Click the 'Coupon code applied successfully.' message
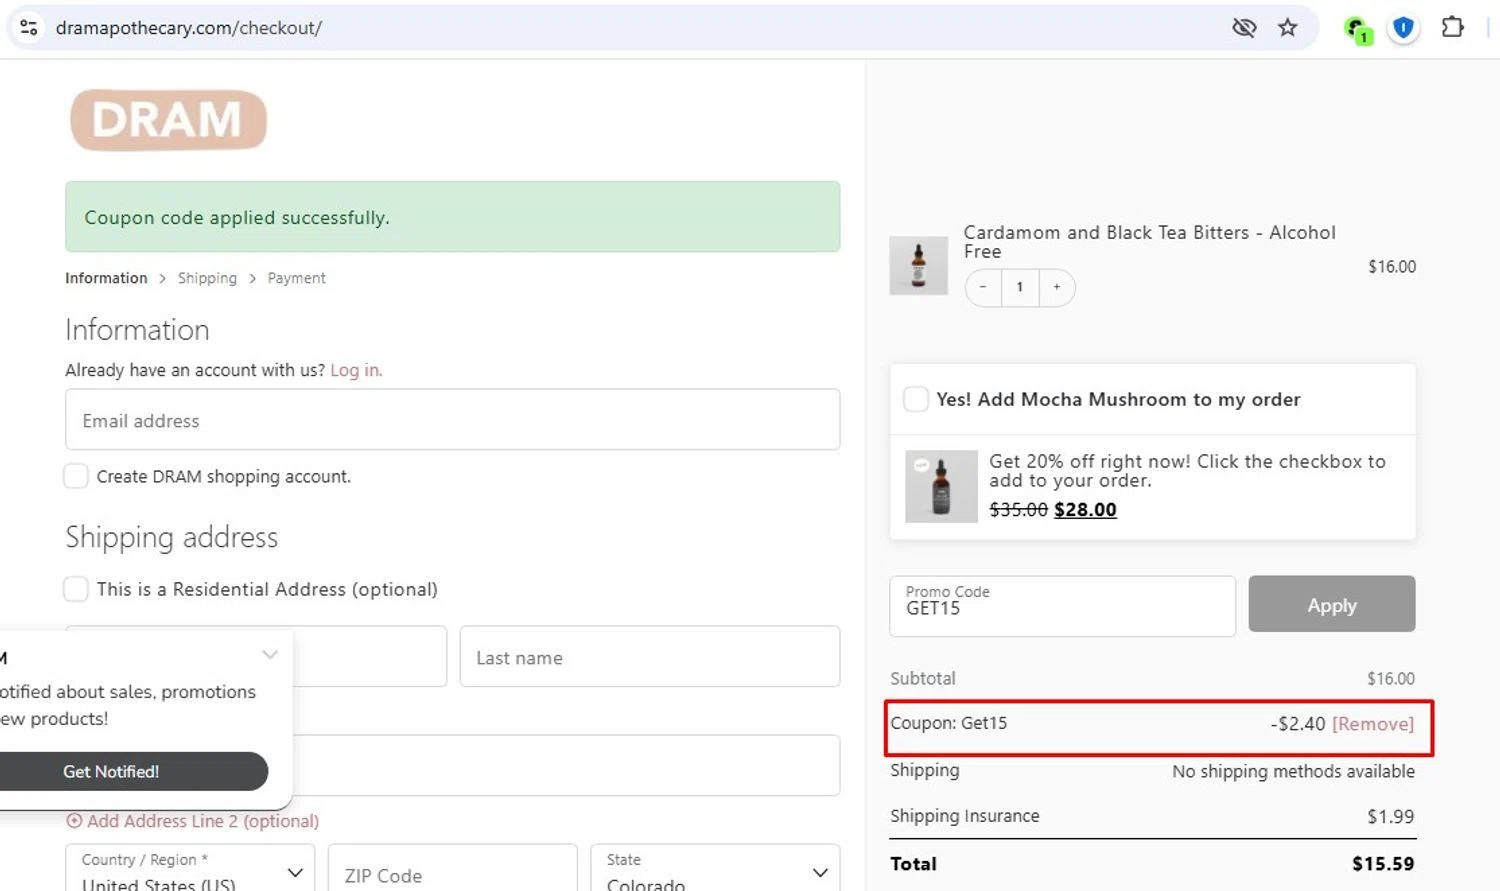Viewport: 1500px width, 891px height. click(237, 218)
